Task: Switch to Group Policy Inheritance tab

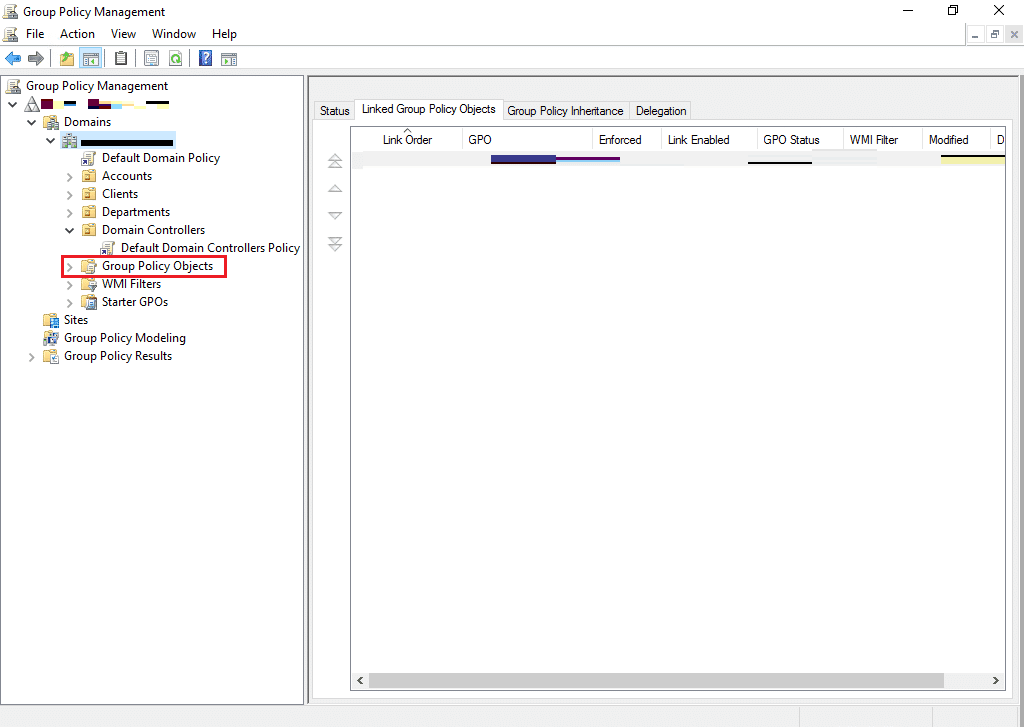Action: [566, 111]
